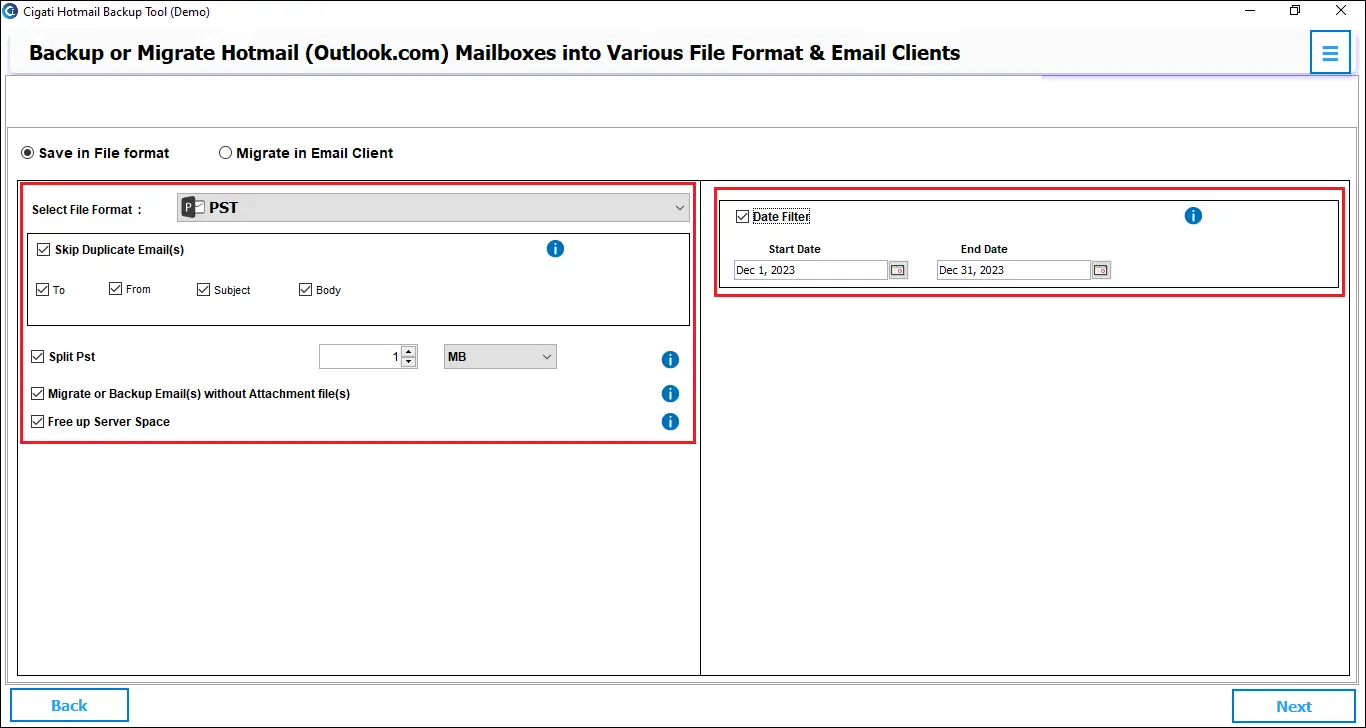The width and height of the screenshot is (1366, 728).
Task: Click info icon for Free up Server Space
Action: 670,422
